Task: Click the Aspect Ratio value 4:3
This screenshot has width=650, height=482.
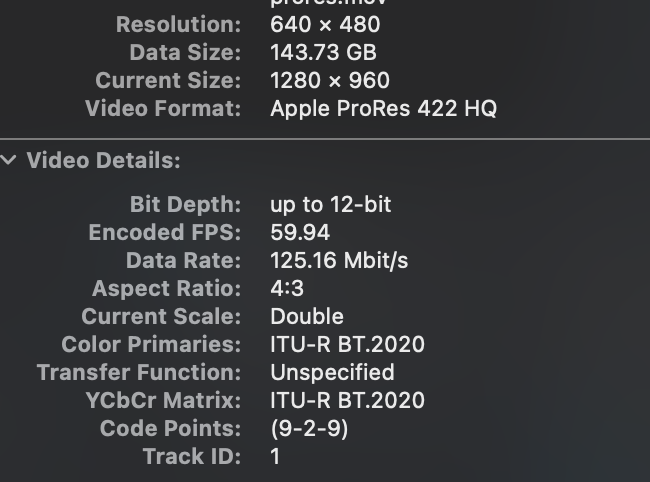Action: 287,289
